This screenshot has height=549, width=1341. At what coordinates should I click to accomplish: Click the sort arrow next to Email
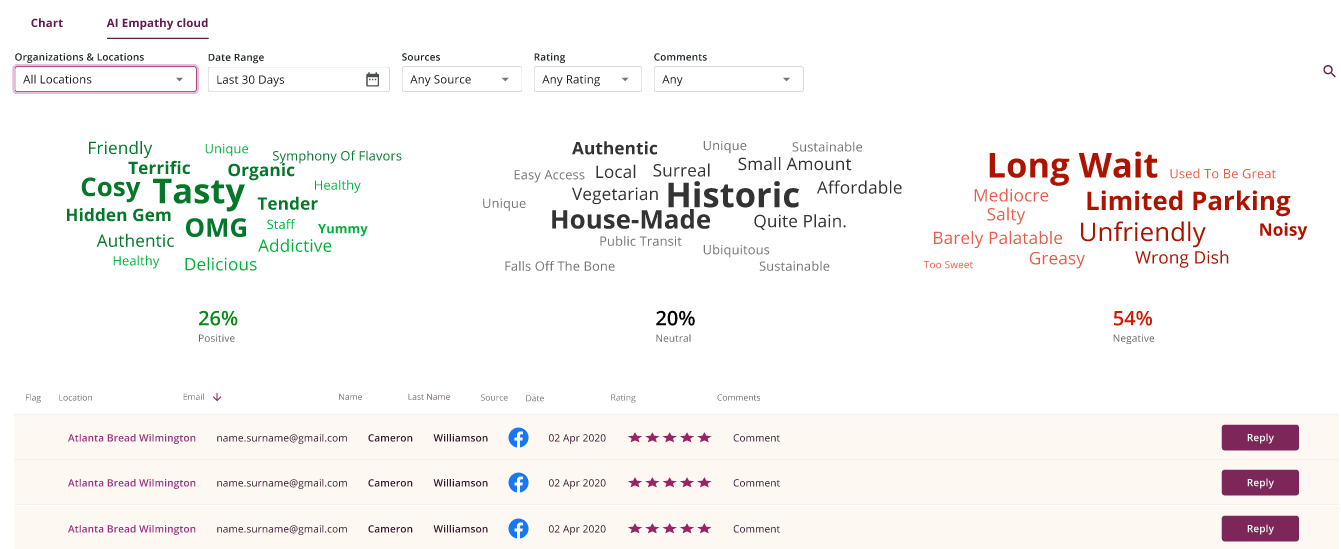[x=217, y=397]
